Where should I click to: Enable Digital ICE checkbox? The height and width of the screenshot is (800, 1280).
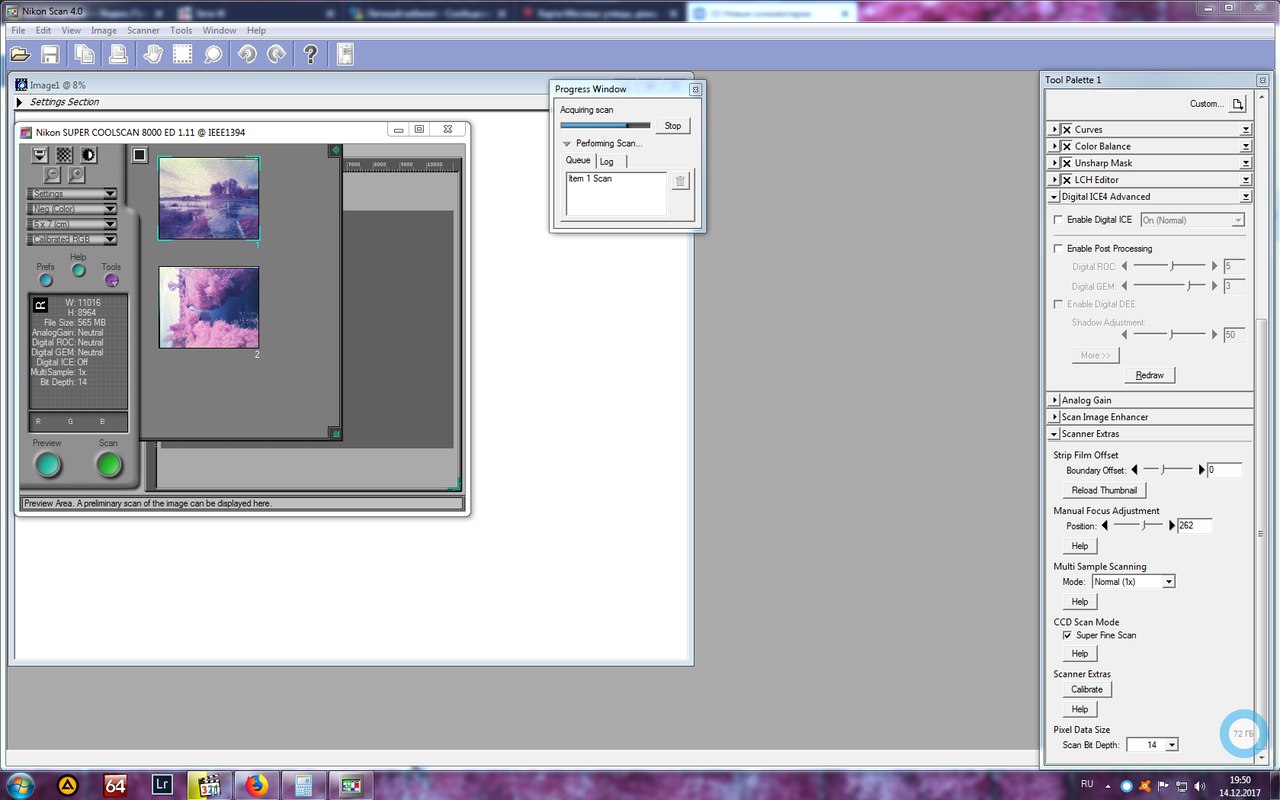point(1059,220)
